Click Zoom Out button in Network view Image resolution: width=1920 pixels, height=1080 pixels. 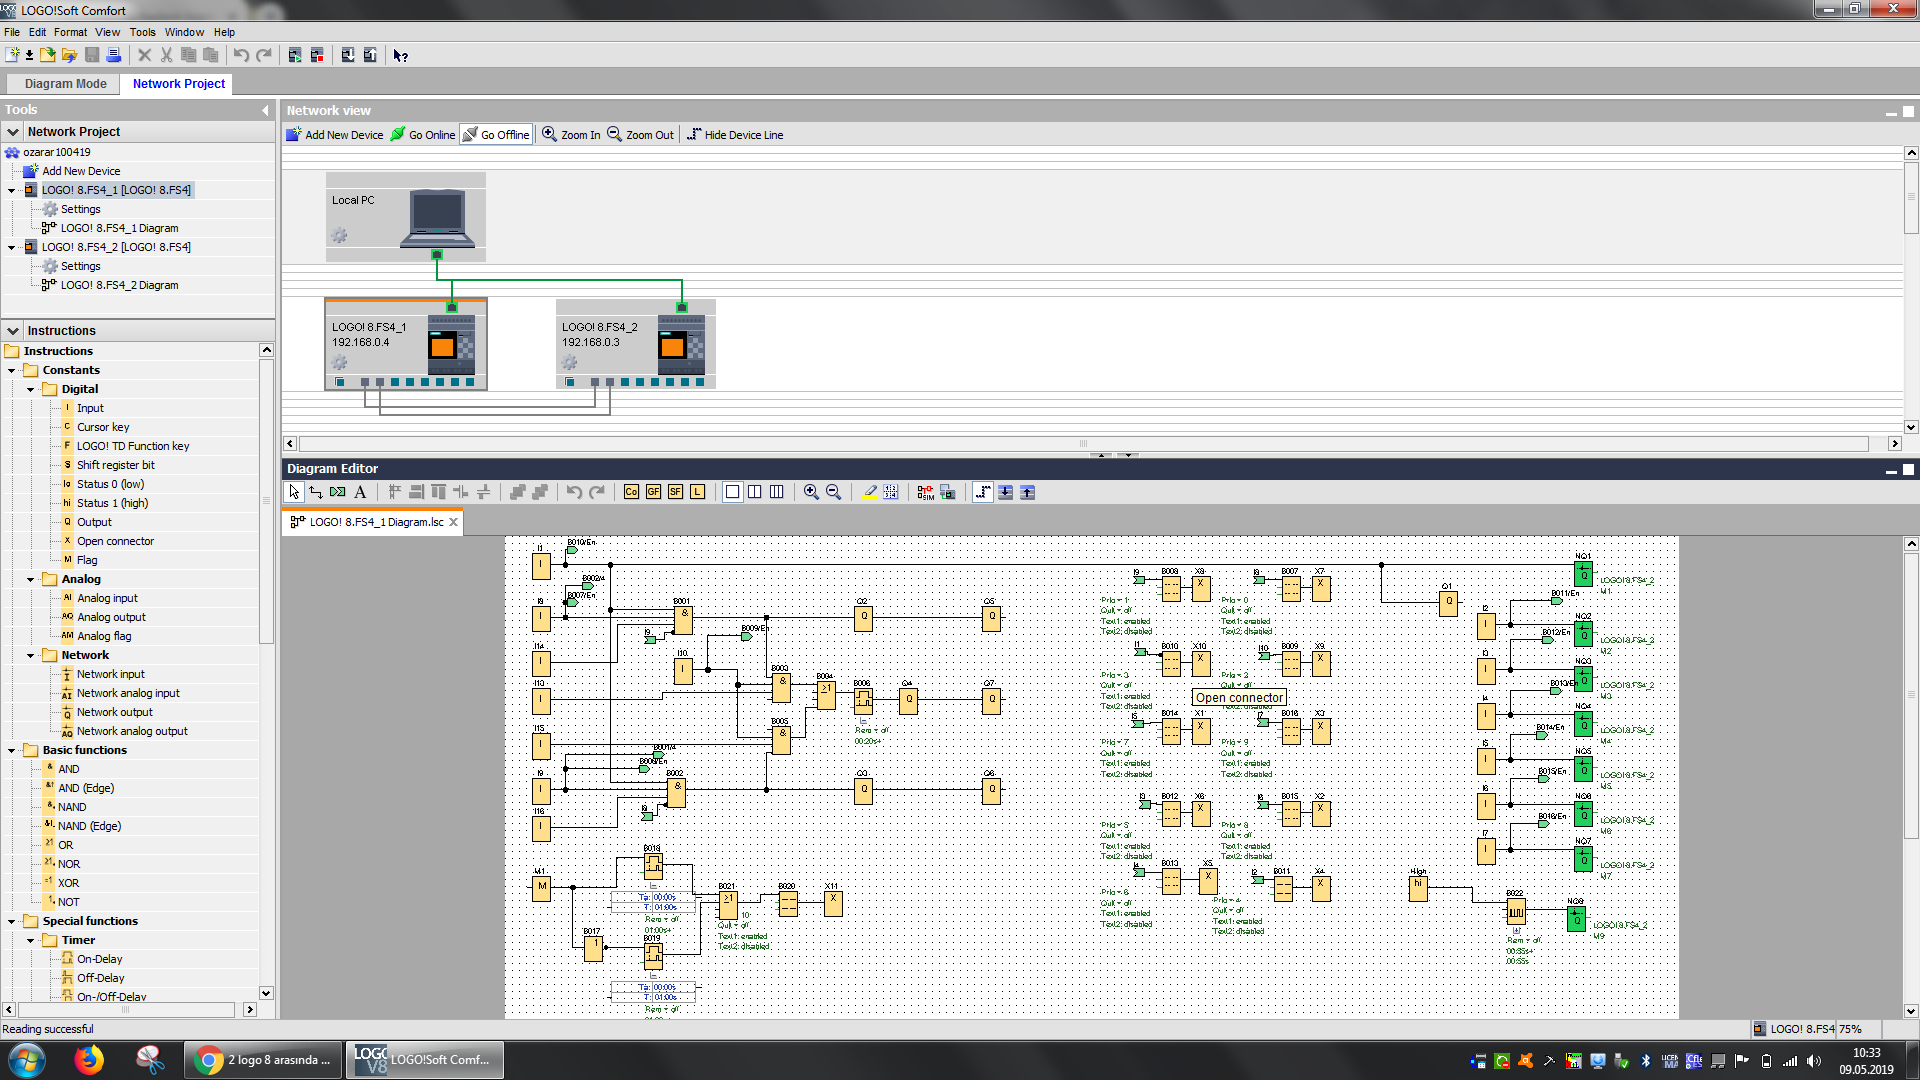[641, 135]
